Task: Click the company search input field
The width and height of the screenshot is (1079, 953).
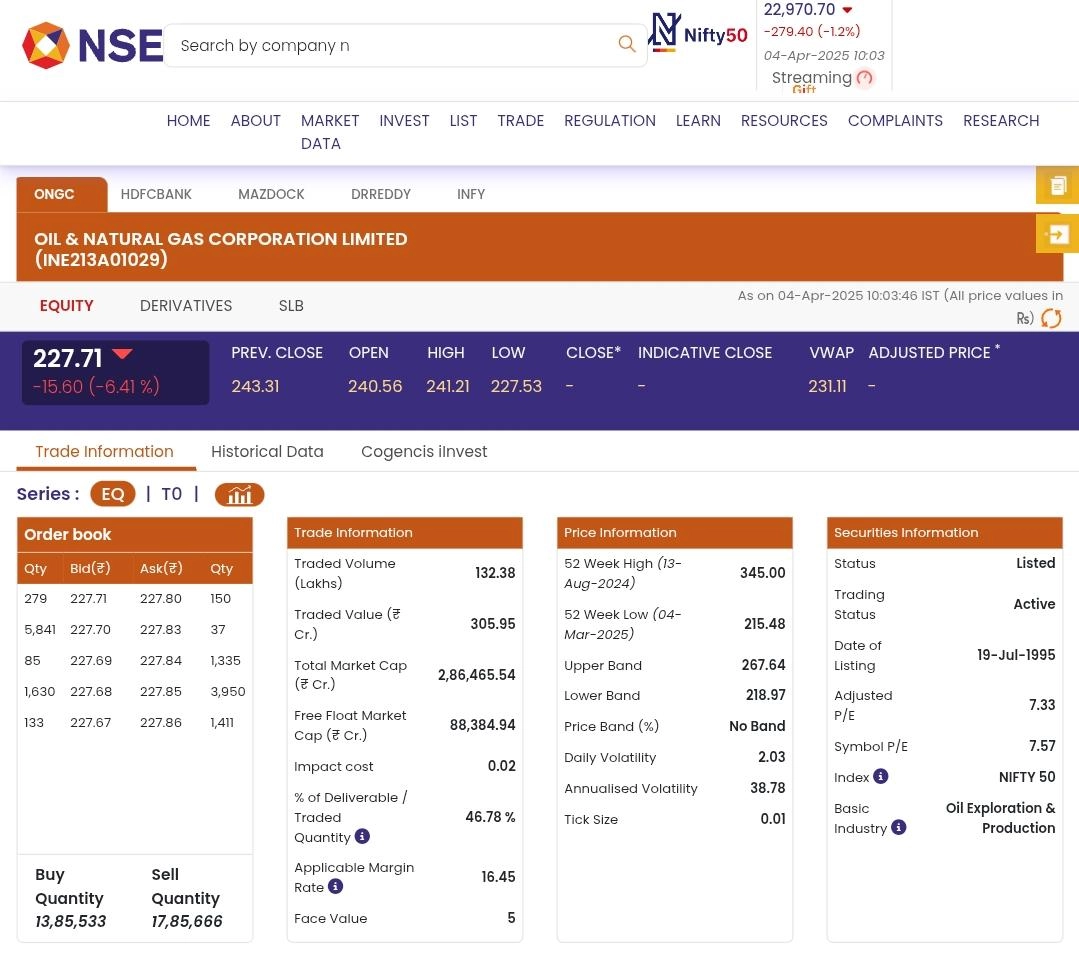Action: click(390, 45)
